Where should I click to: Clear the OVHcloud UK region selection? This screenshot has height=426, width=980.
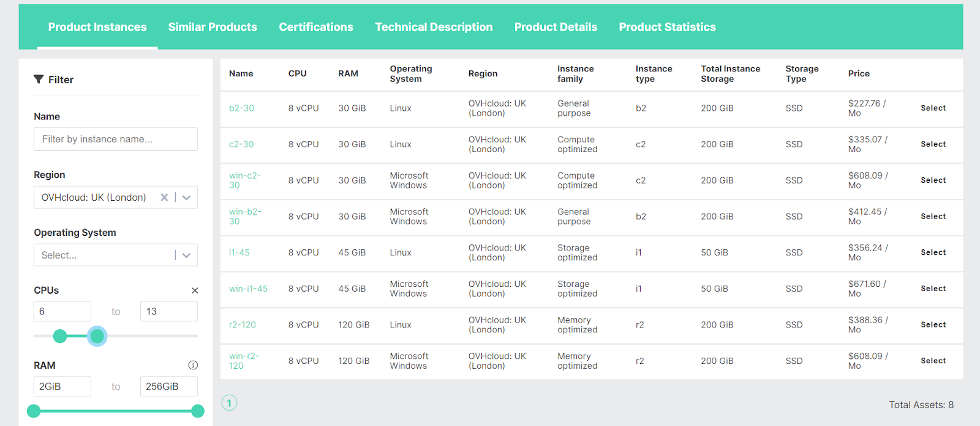pyautogui.click(x=164, y=197)
